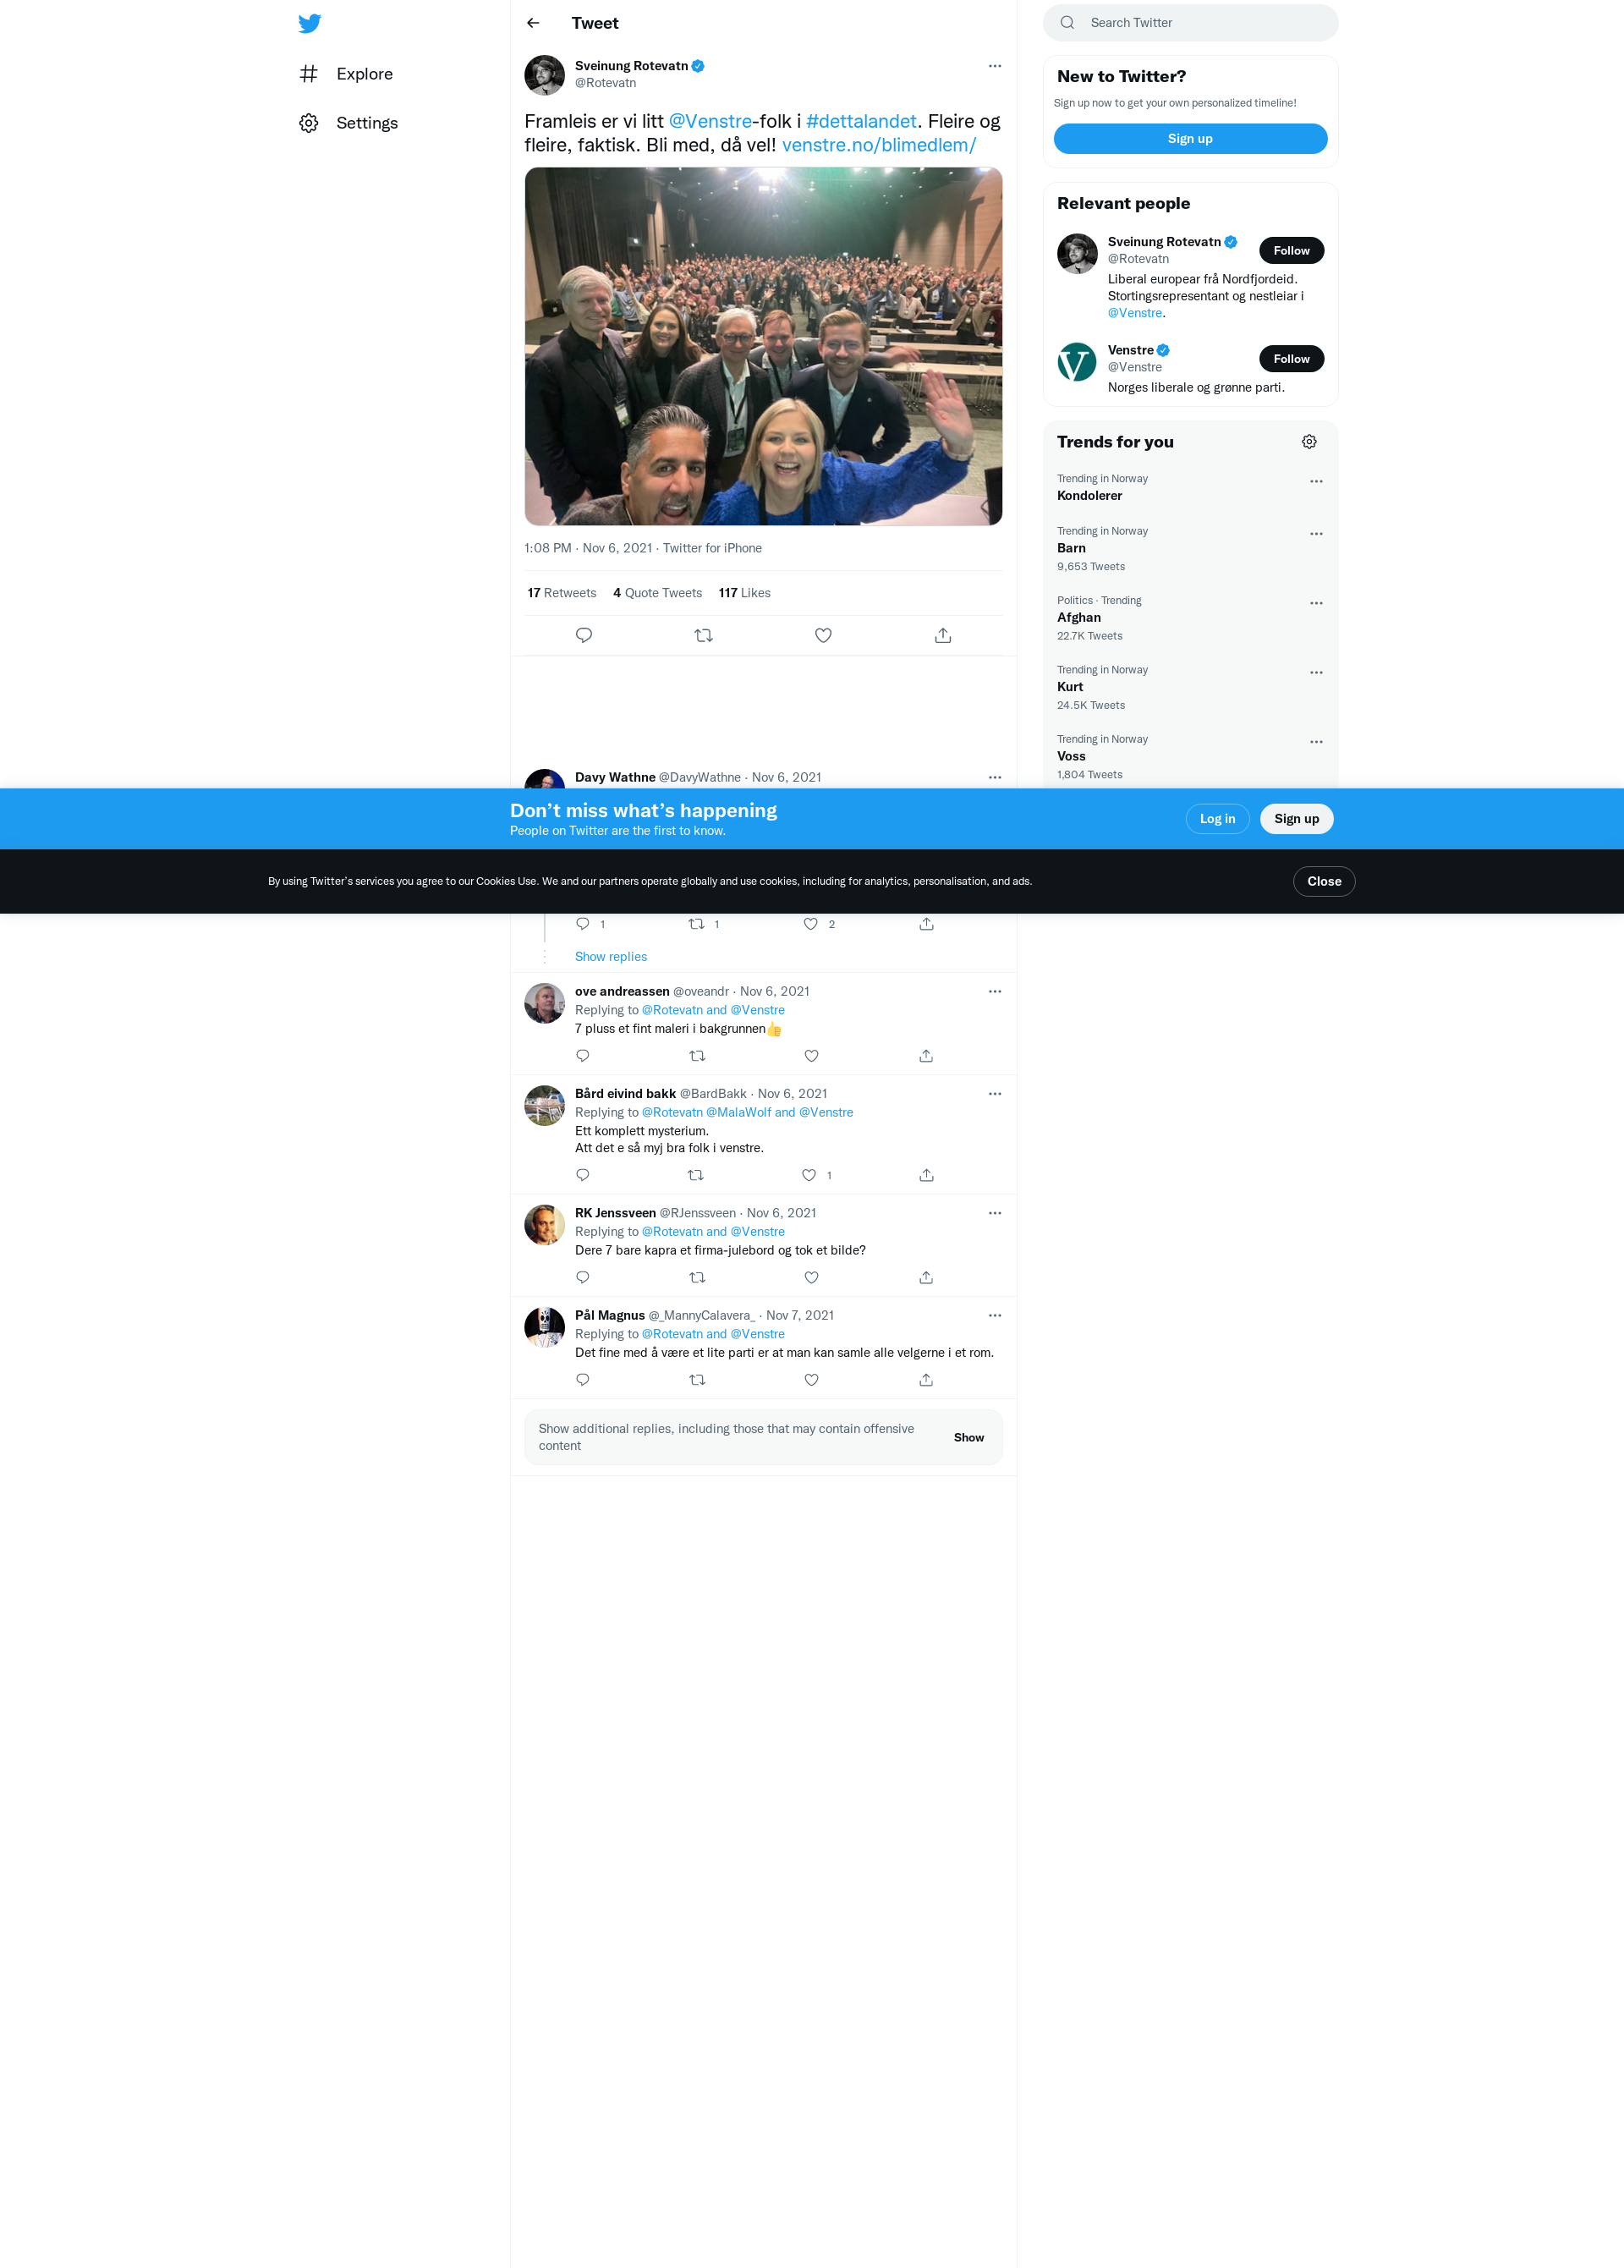The width and height of the screenshot is (1624, 2268).
Task: Open the venstre.no/blimedlem/ link
Action: 879,145
